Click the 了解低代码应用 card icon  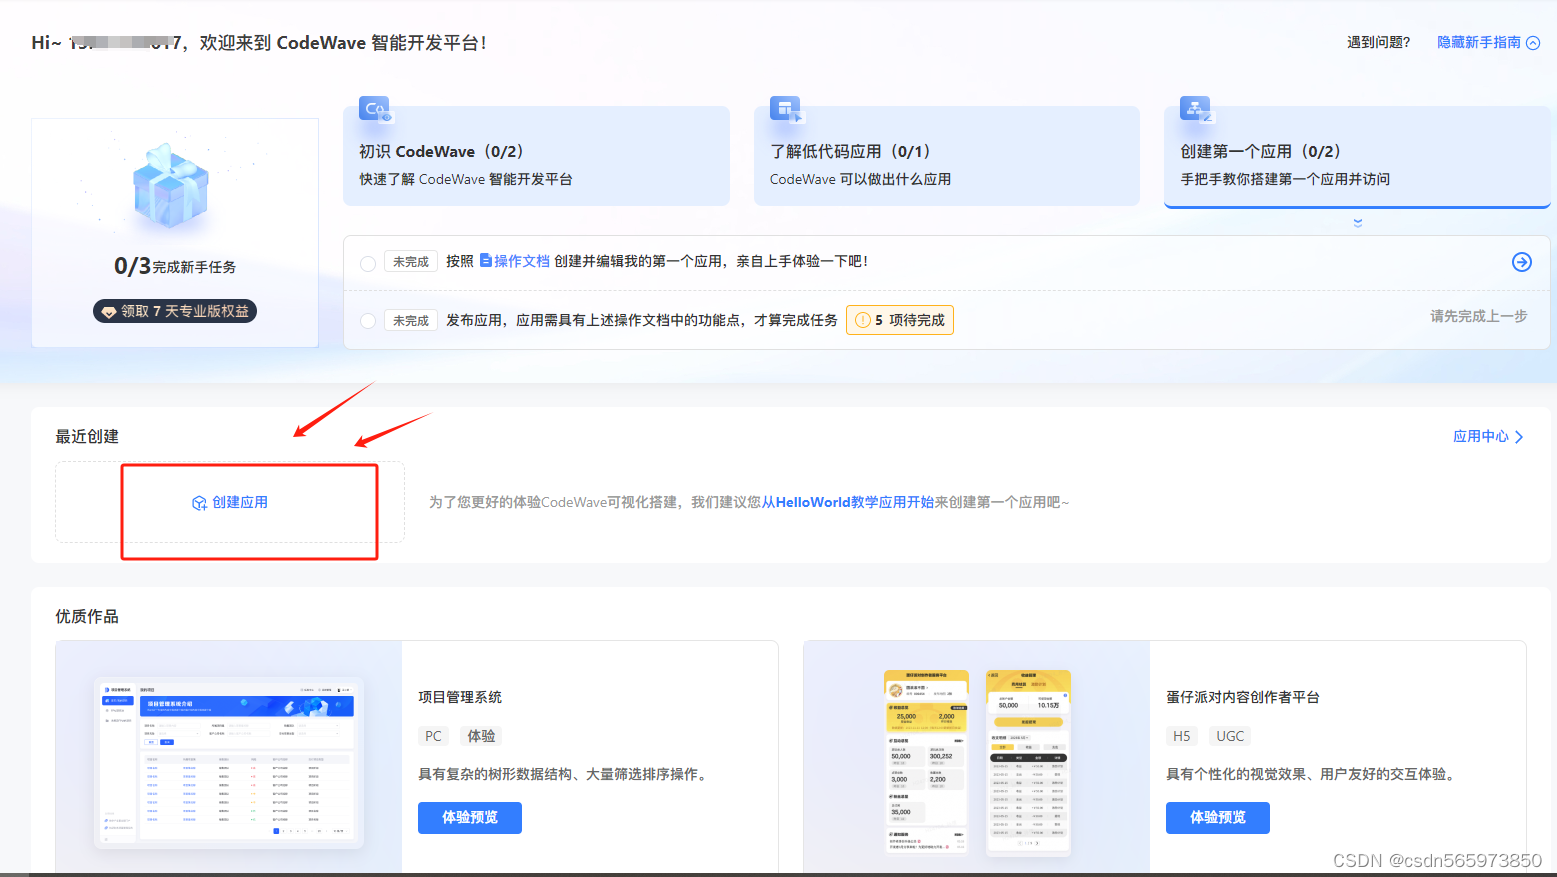[x=787, y=109]
